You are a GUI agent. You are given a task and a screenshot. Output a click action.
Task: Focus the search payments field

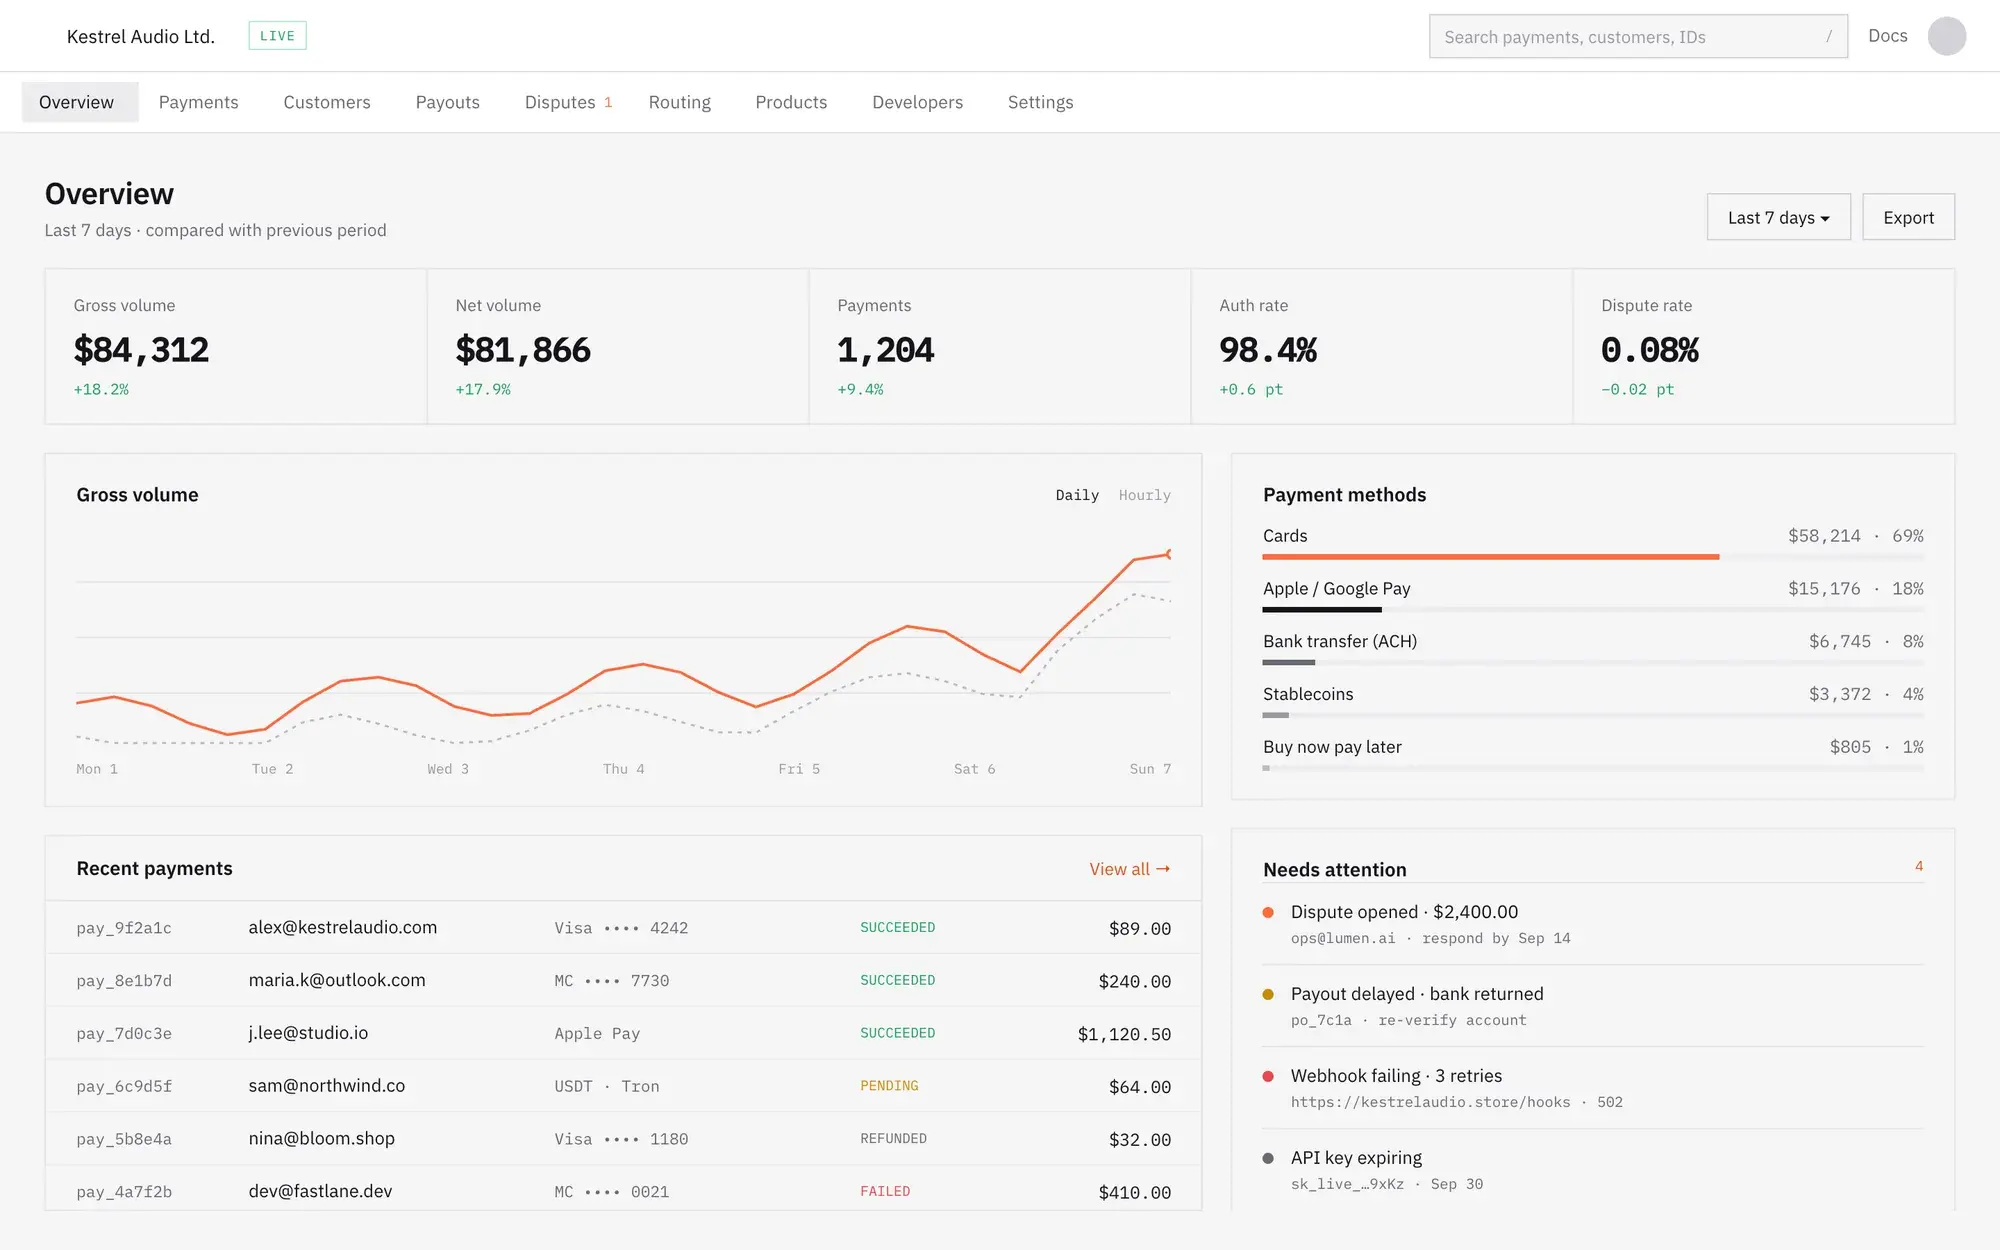1638,36
